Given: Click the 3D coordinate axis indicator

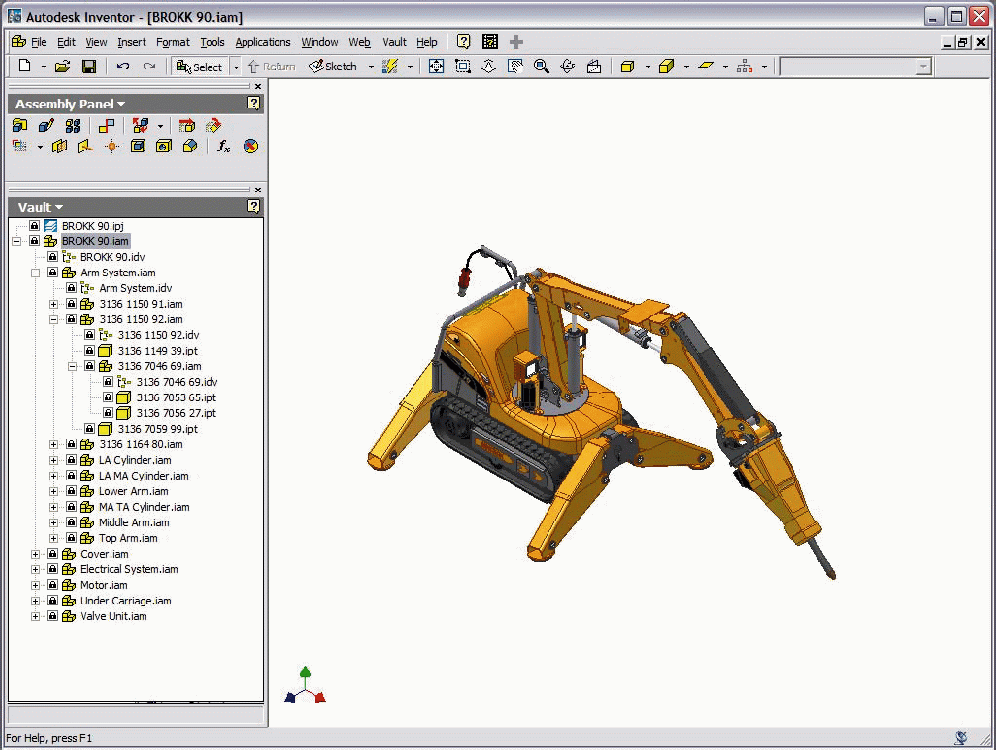Looking at the screenshot, I should point(305,686).
